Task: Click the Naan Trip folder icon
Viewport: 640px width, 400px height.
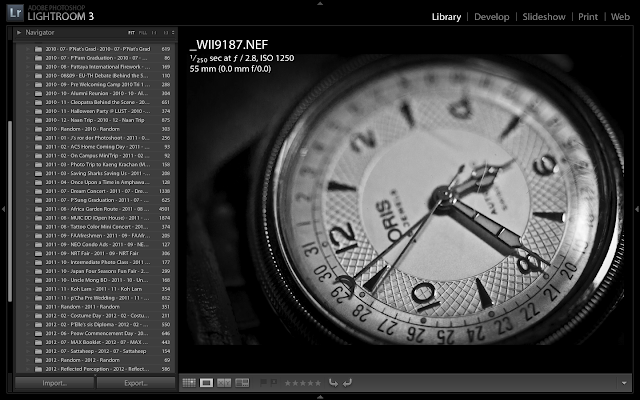Action: point(38,120)
